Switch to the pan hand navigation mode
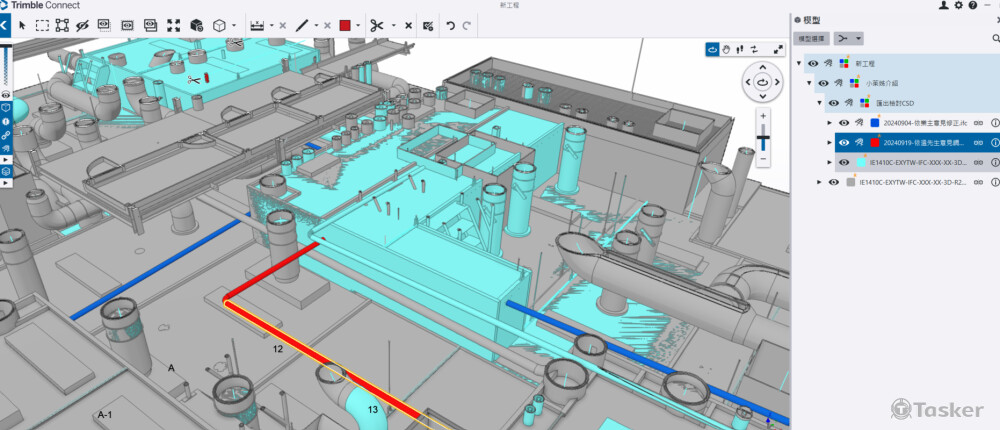The image size is (1000, 430). click(x=727, y=48)
